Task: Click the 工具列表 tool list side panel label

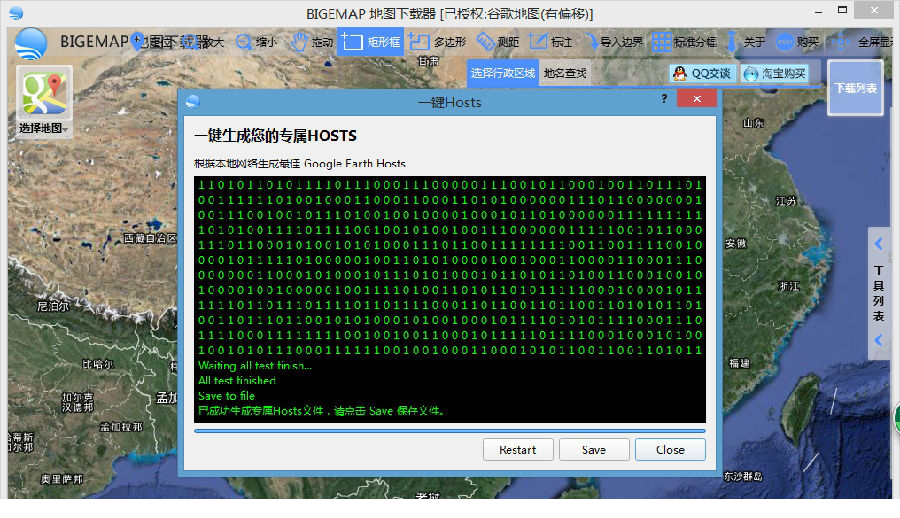Action: point(878,293)
